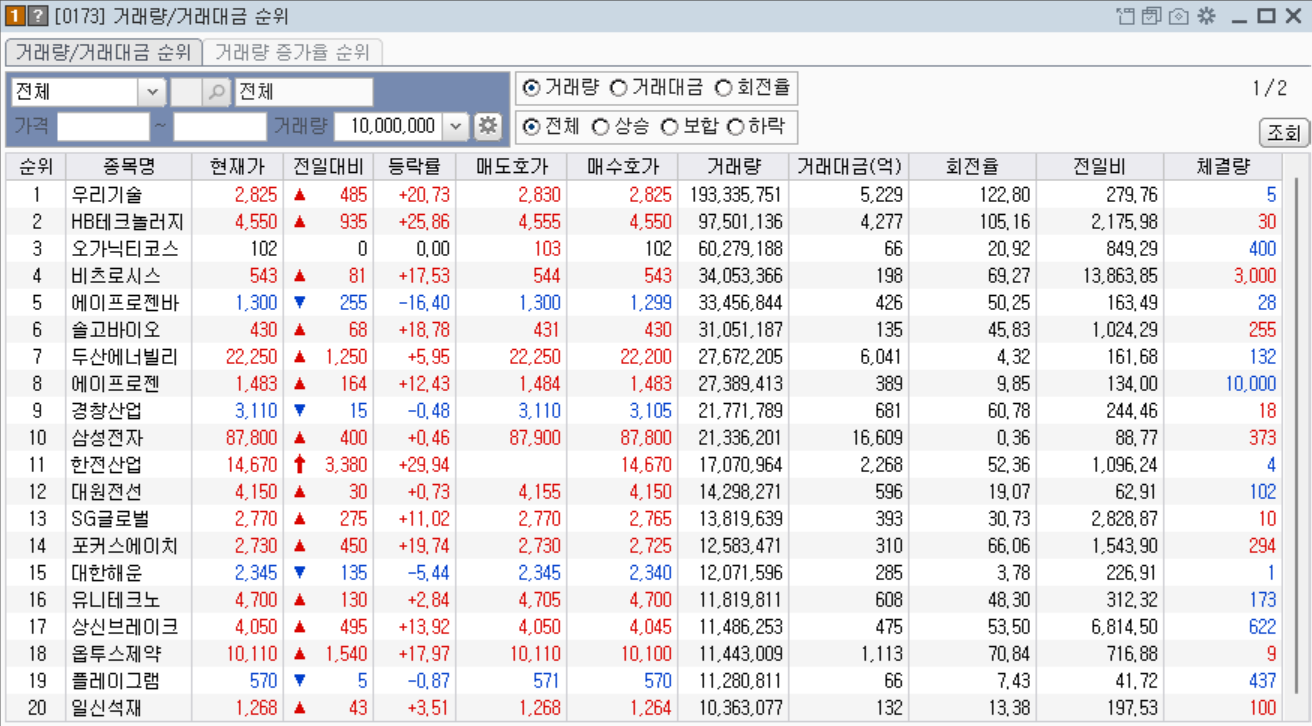Click the gray code box left of magnifier

coord(186,92)
